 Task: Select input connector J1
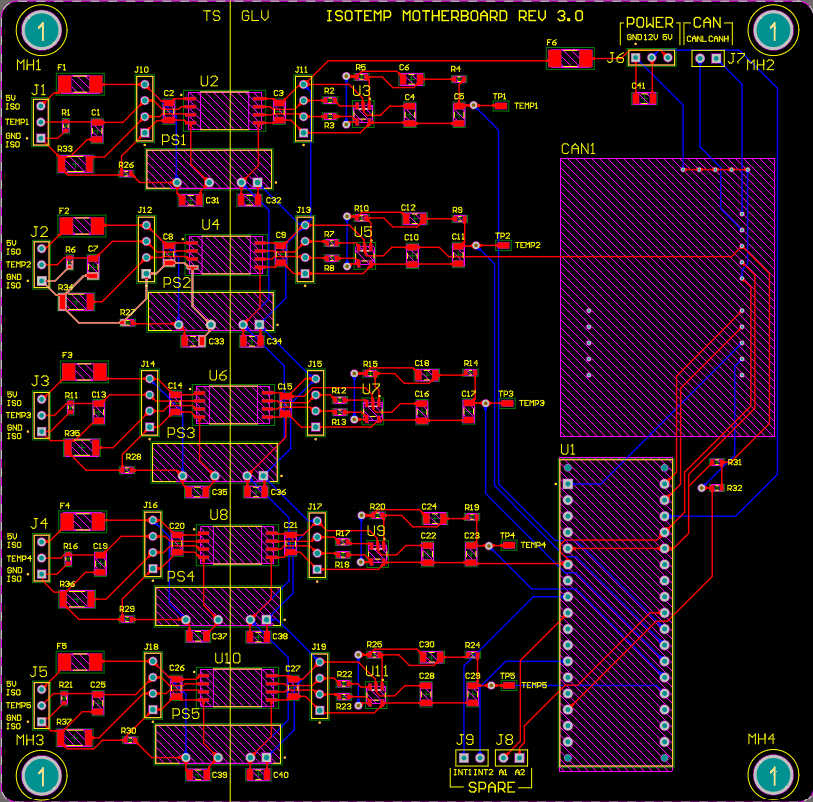(41, 122)
